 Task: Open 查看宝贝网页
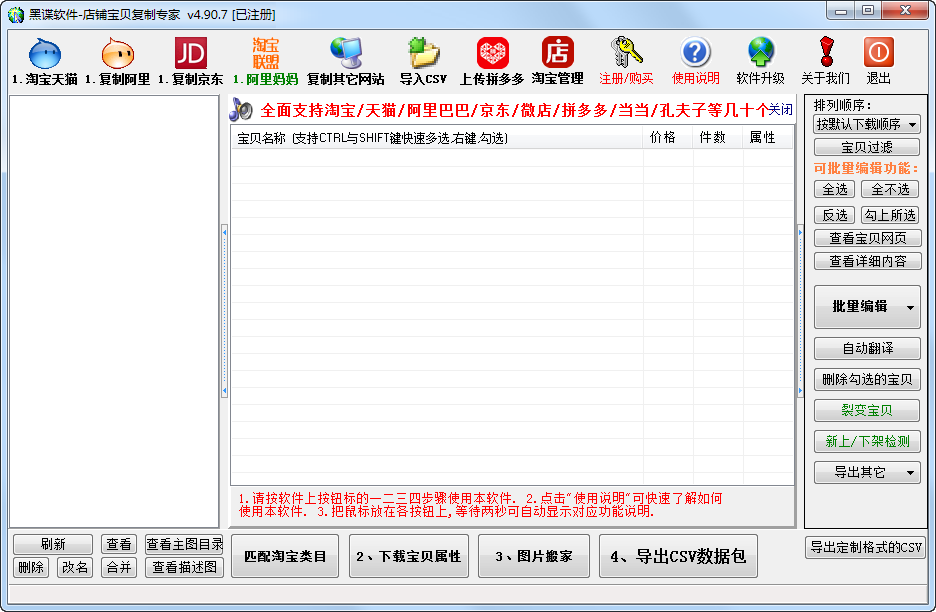click(867, 238)
